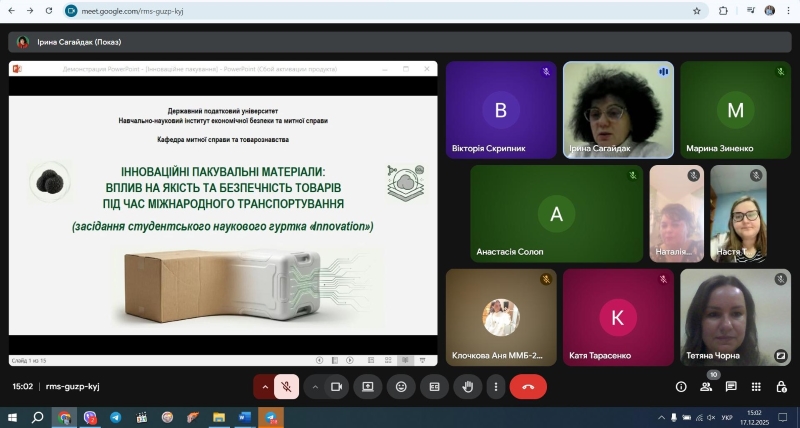Click muted mic icon on Катя Тарасенко tile
Viewport: 800px width, 428px height.
(663, 279)
